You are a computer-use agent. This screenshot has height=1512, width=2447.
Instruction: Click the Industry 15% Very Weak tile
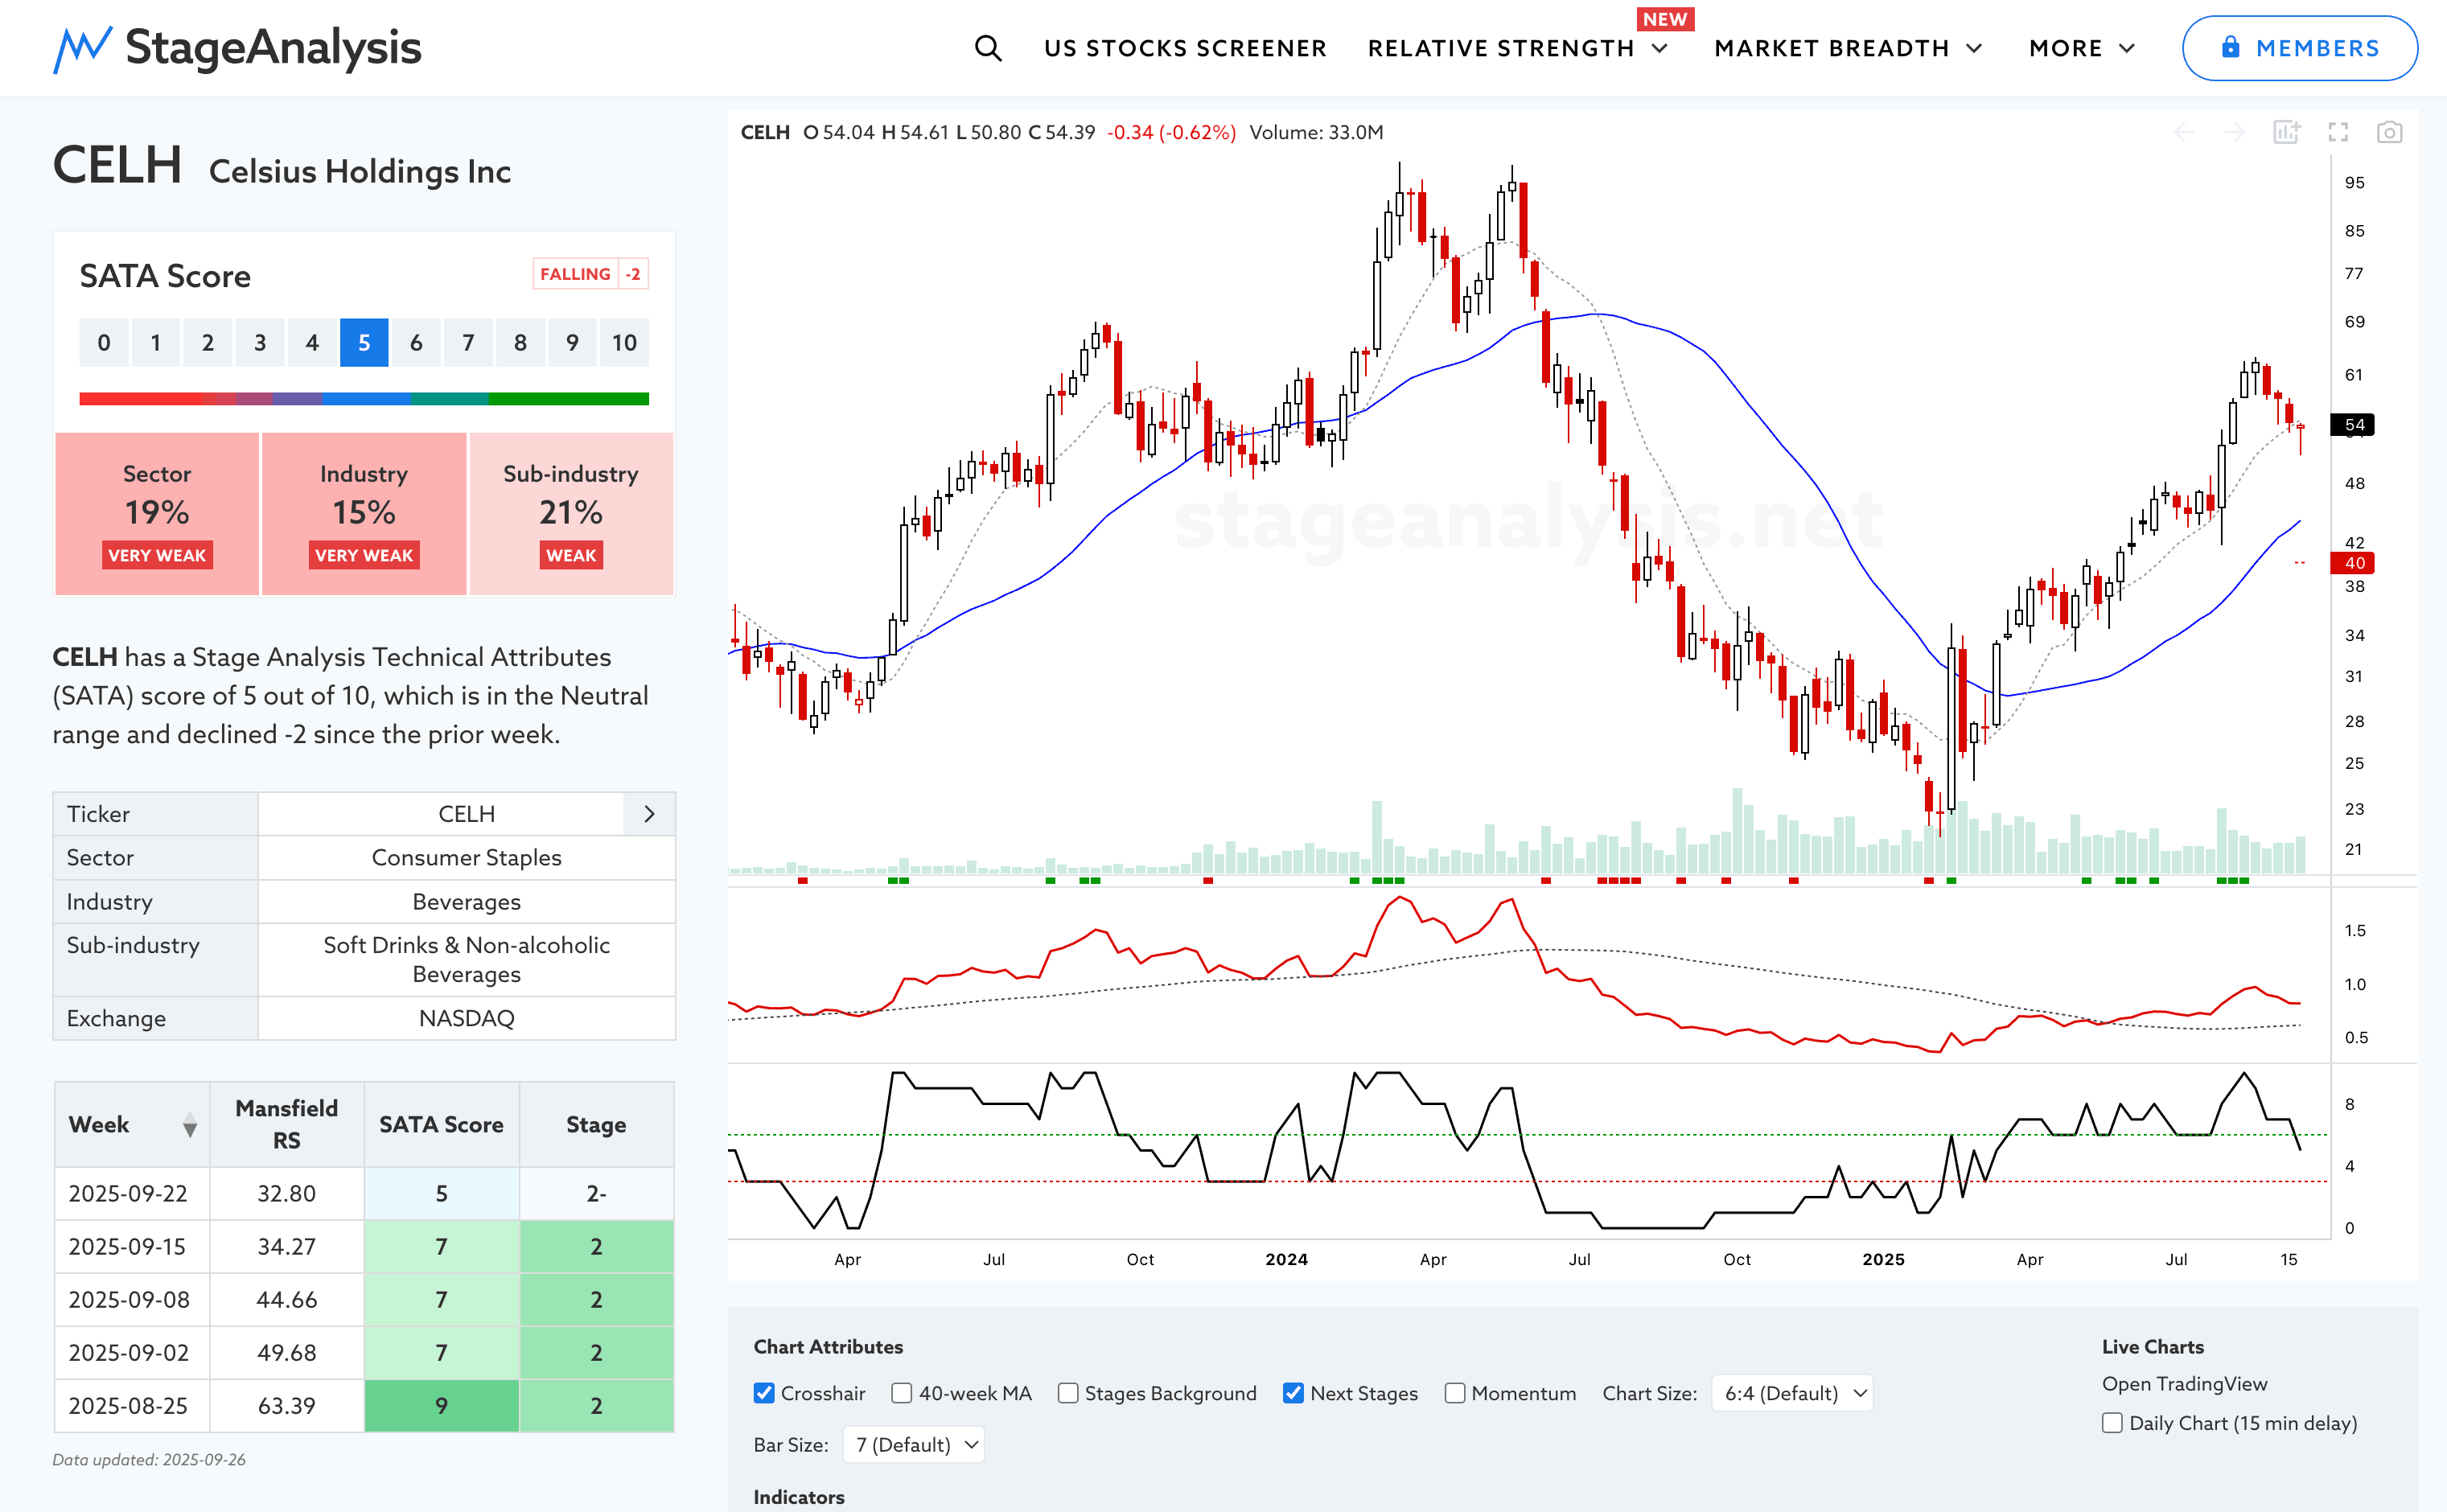click(x=364, y=514)
